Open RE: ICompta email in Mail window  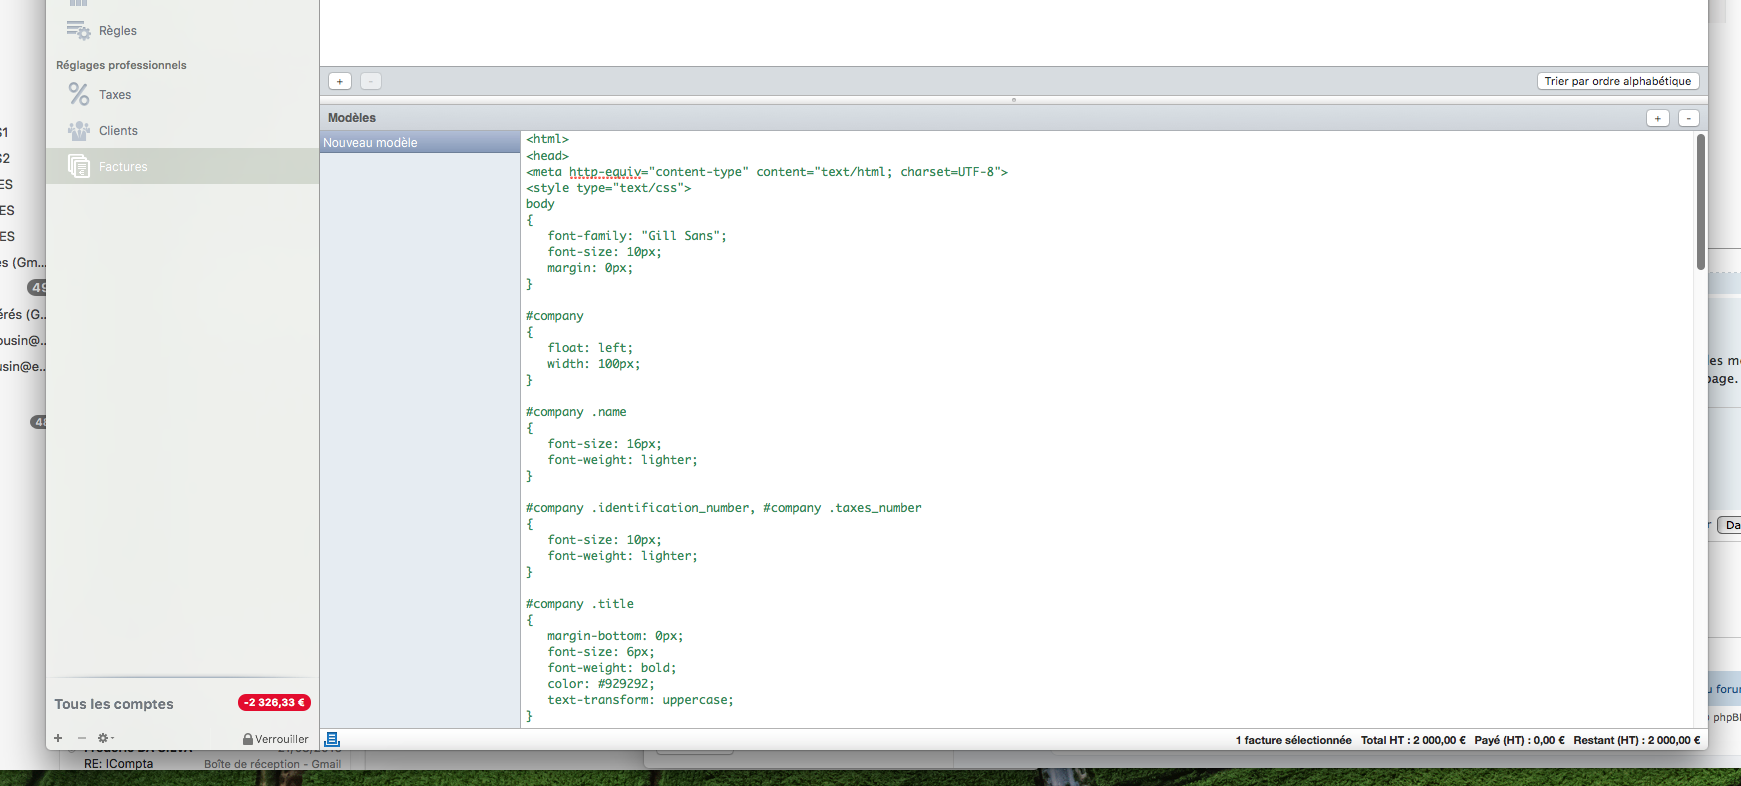click(119, 764)
